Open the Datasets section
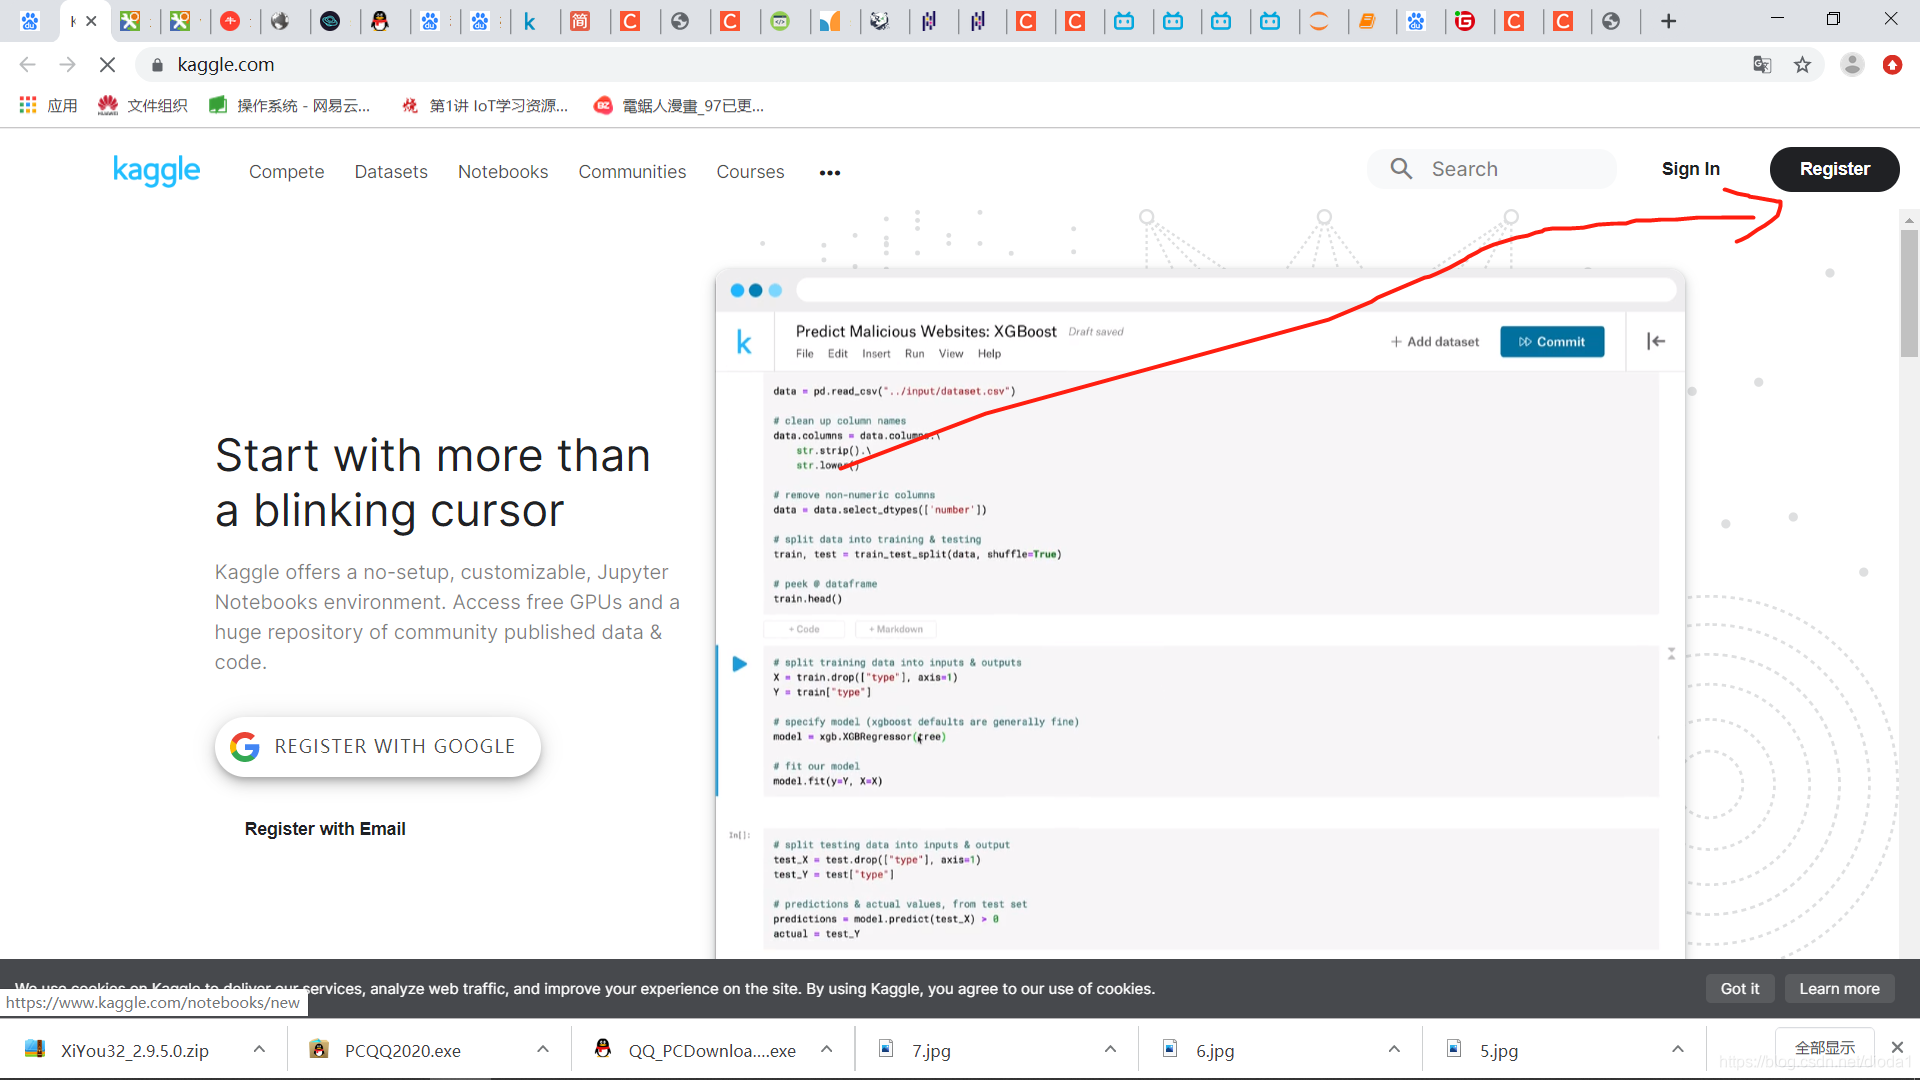 (390, 171)
